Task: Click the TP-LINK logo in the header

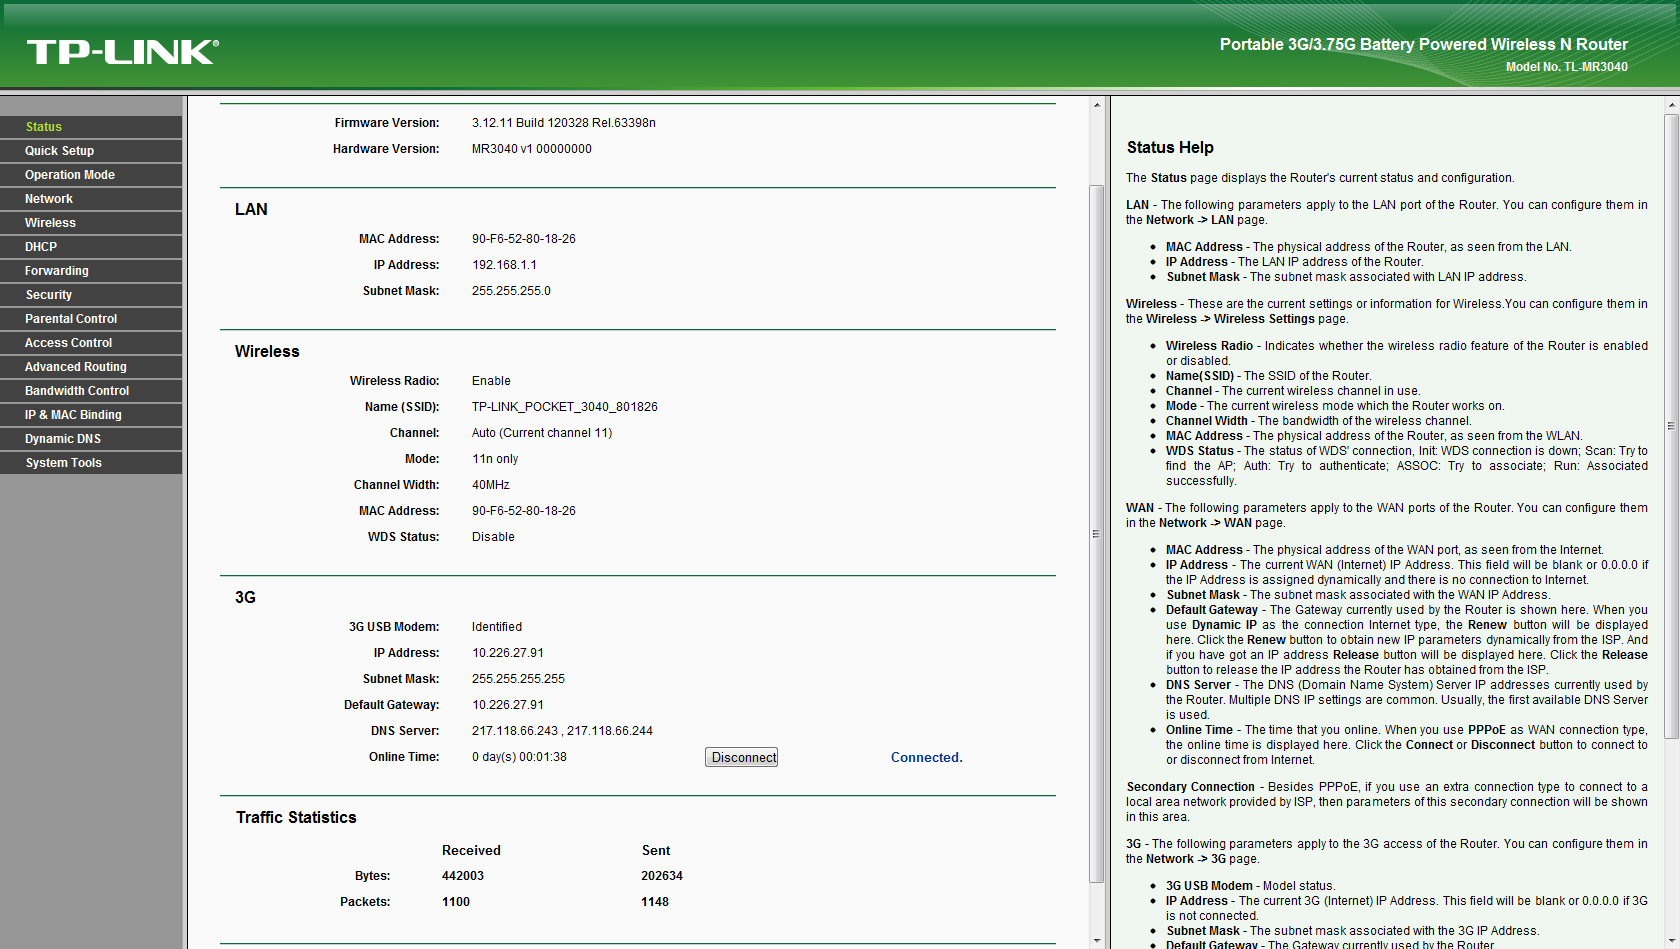Action: pos(123,52)
